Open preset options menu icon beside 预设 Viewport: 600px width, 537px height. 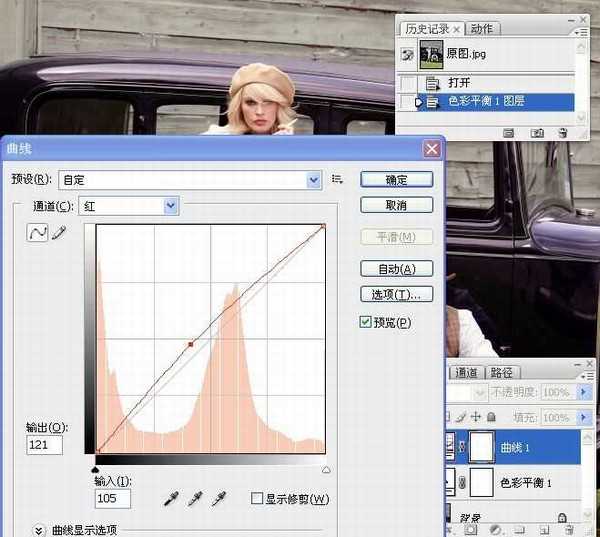tap(337, 179)
